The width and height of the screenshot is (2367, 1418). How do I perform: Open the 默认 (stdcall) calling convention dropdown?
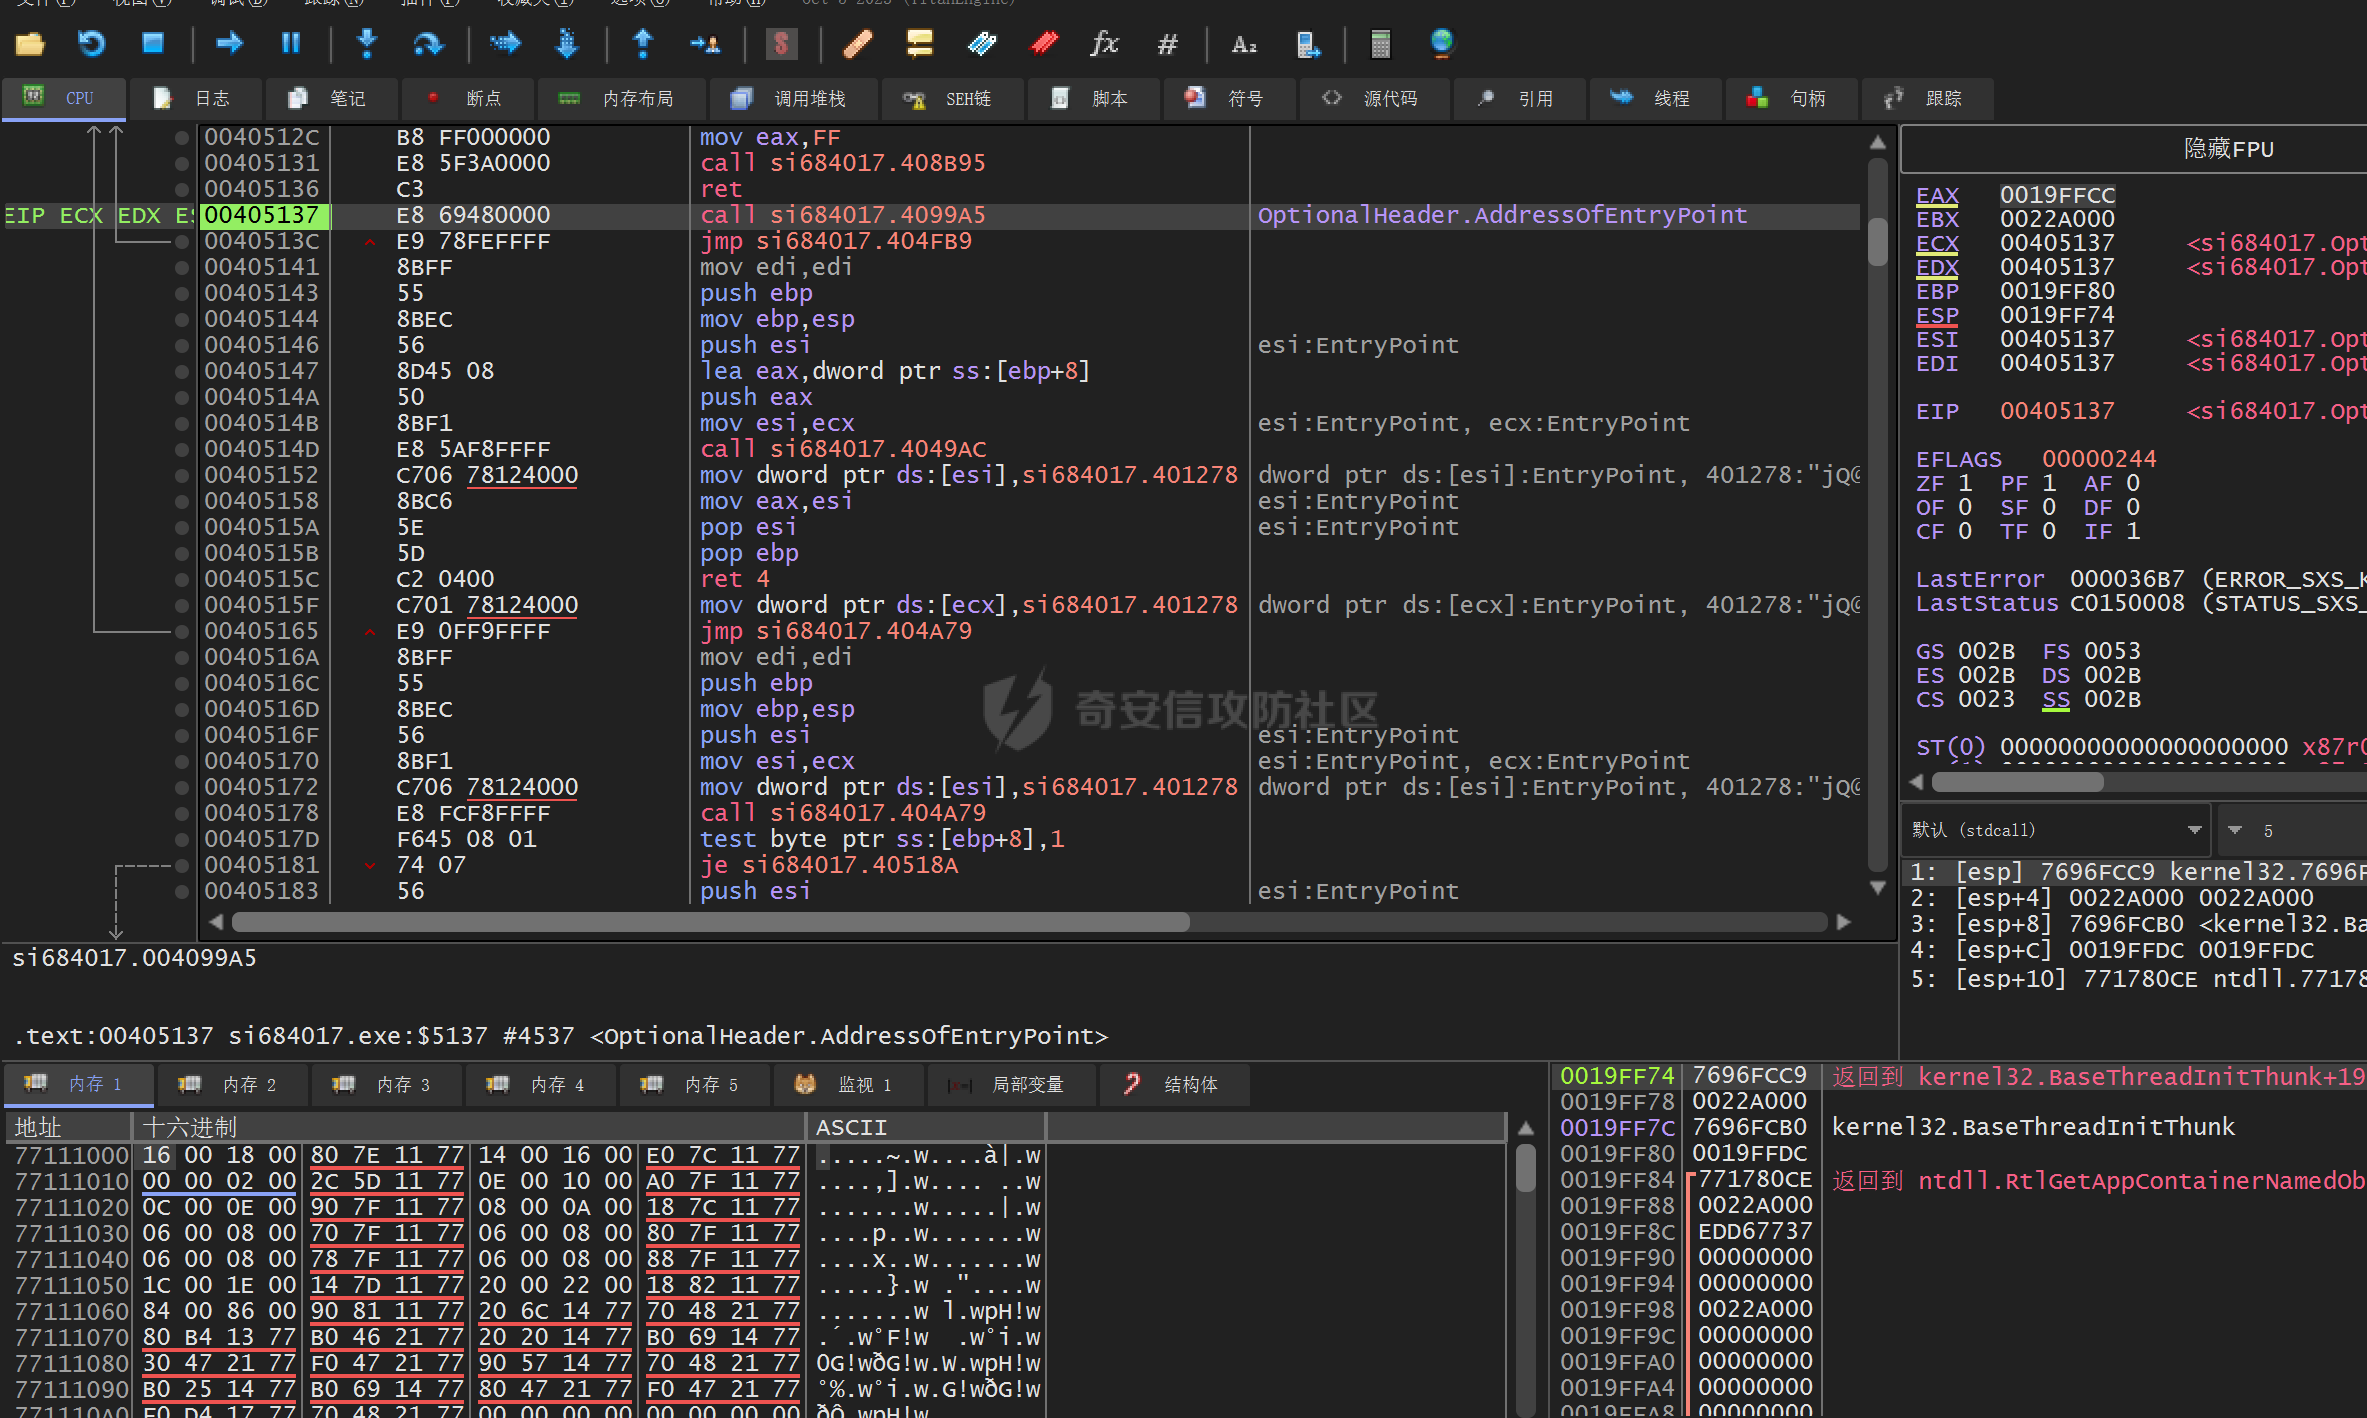tap(2194, 830)
